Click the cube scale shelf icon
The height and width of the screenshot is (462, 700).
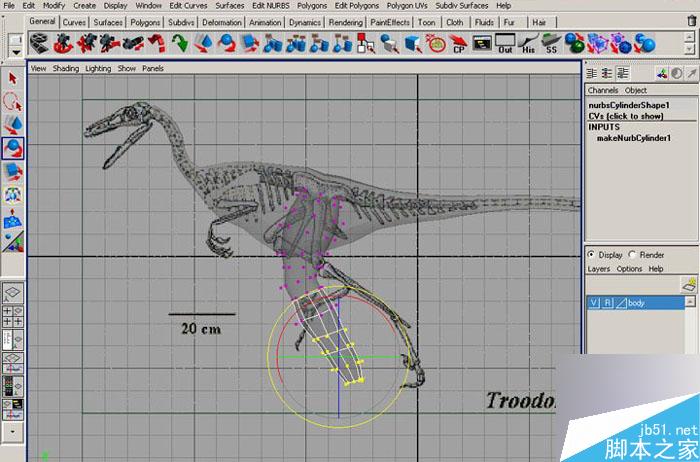pos(250,44)
